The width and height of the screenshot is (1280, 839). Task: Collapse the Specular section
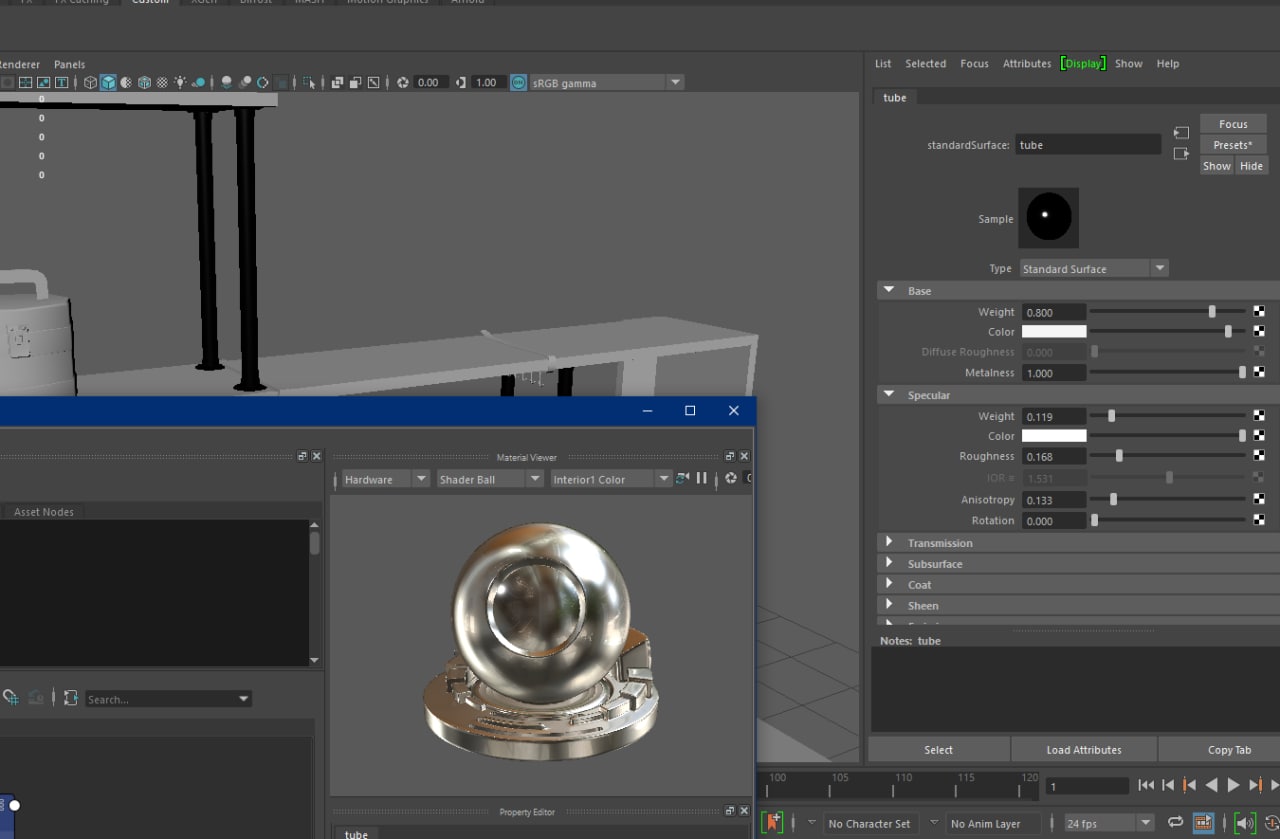click(x=889, y=395)
